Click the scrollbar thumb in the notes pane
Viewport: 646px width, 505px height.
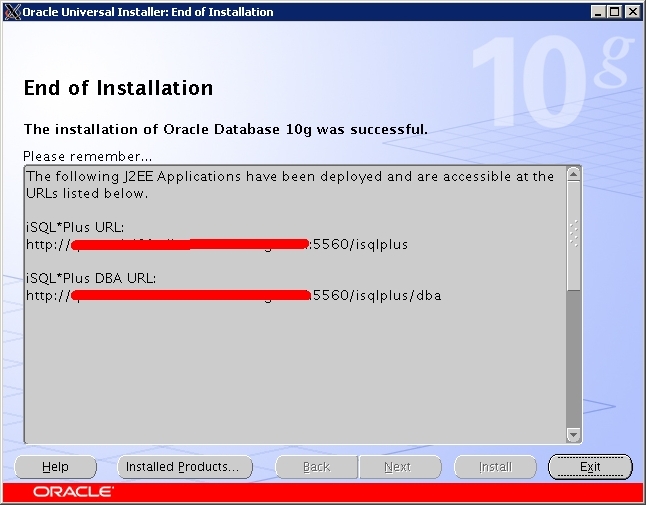pos(573,236)
